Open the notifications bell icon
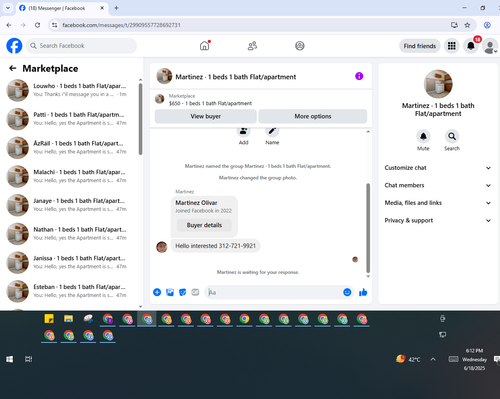Image resolution: width=500 pixels, height=399 pixels. pos(471,46)
